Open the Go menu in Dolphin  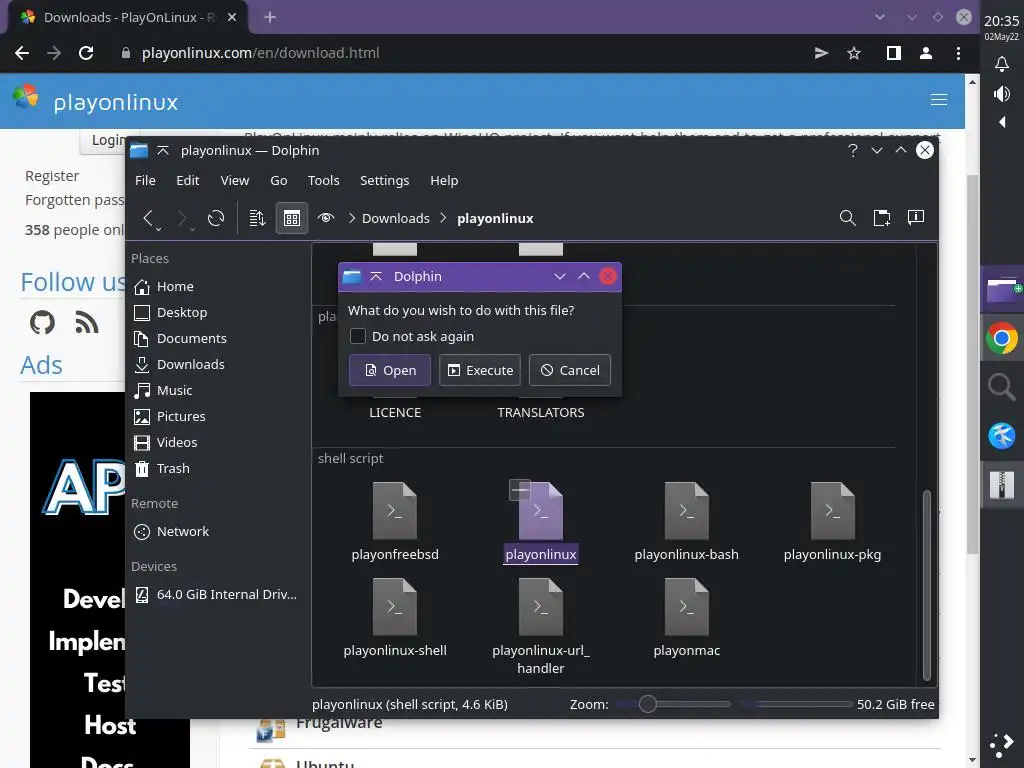pos(278,180)
